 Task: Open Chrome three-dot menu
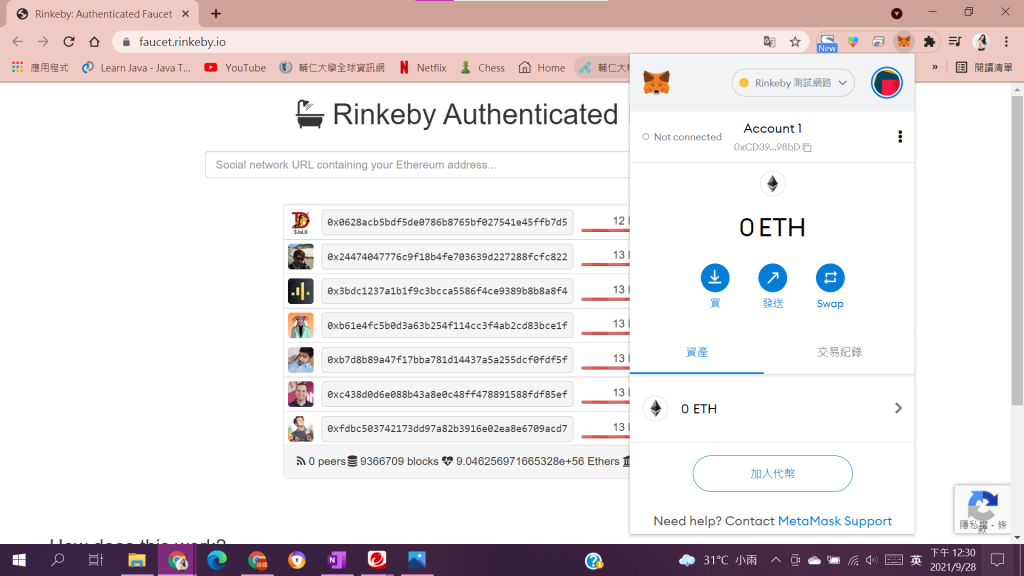(x=1006, y=42)
